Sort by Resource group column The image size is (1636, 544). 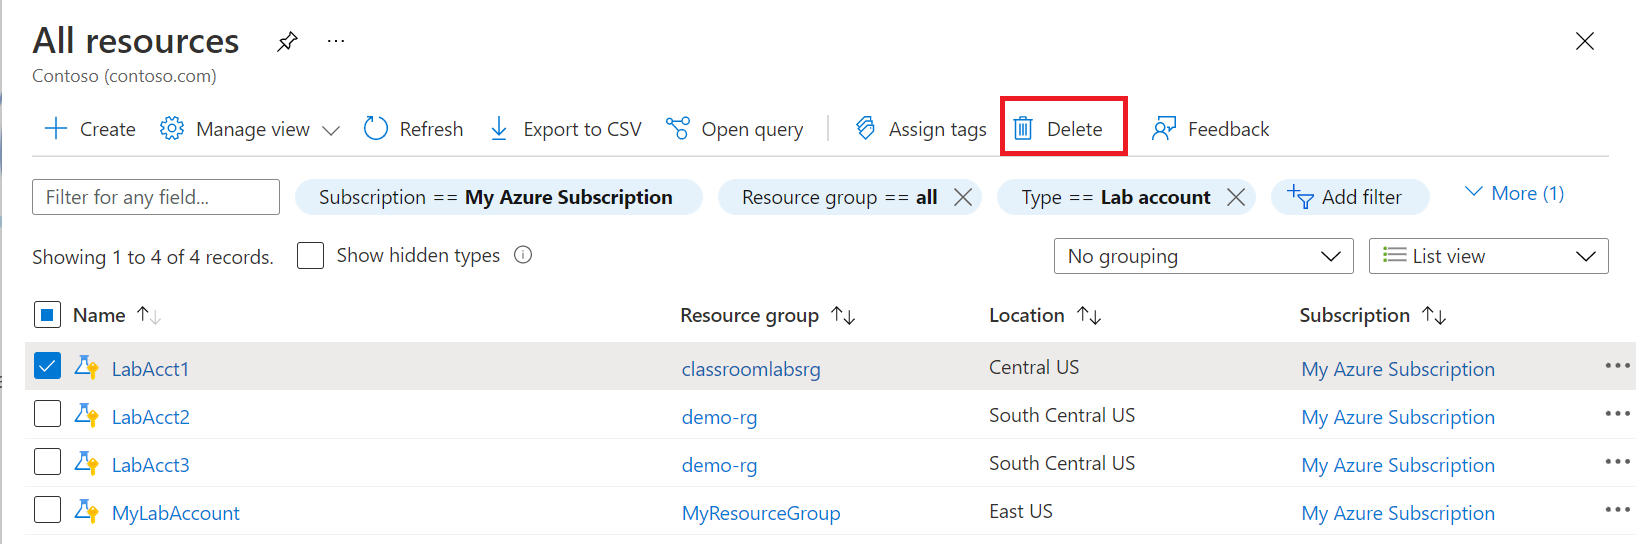pos(767,315)
